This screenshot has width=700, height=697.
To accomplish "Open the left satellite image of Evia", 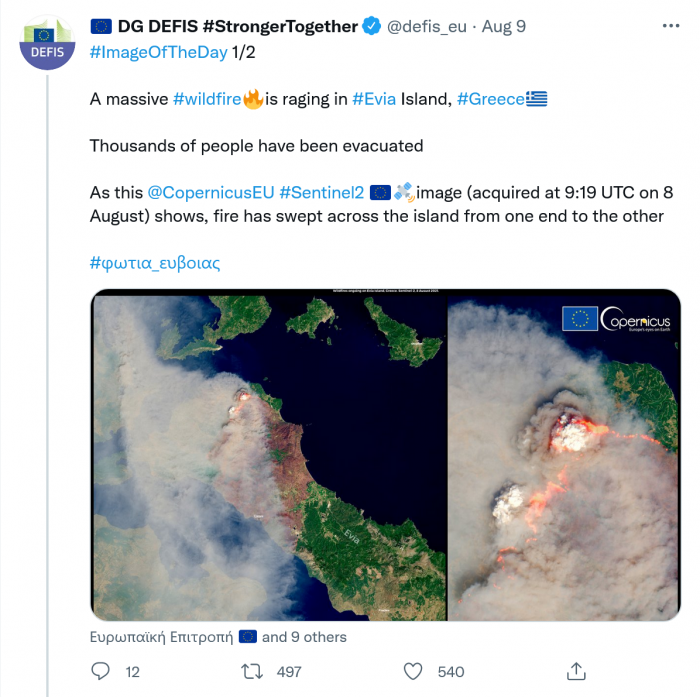I will 268,455.
